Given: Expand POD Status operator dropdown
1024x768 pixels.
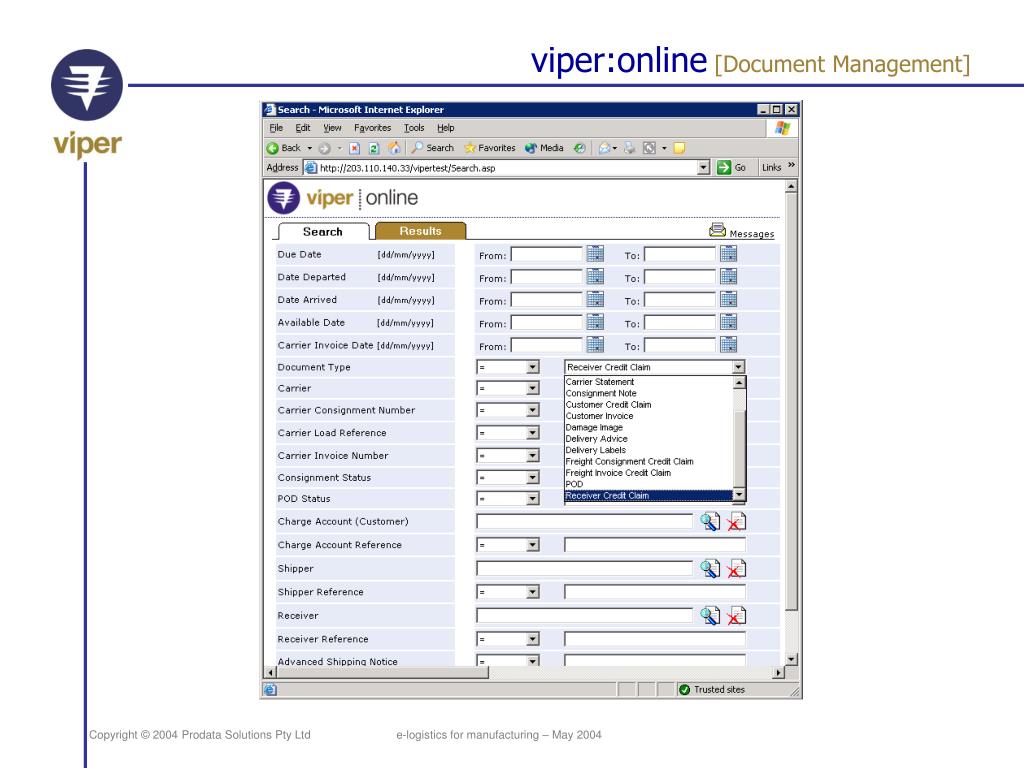Looking at the screenshot, I should [533, 499].
